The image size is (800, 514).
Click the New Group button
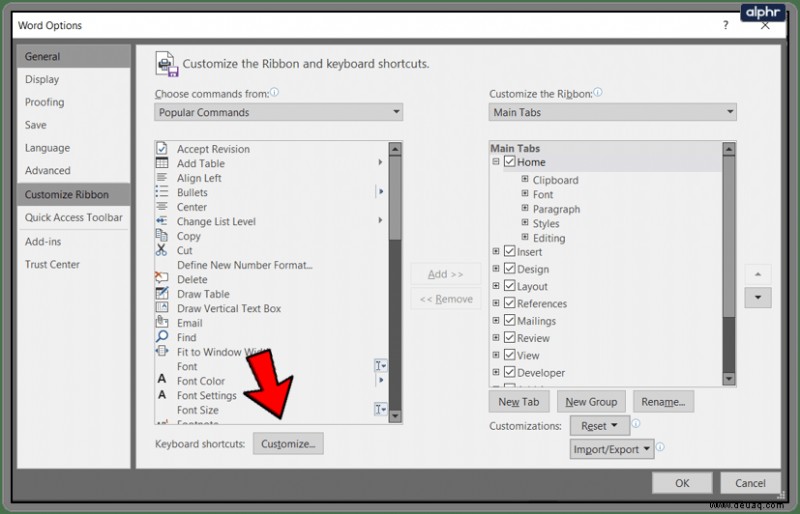[x=591, y=402]
